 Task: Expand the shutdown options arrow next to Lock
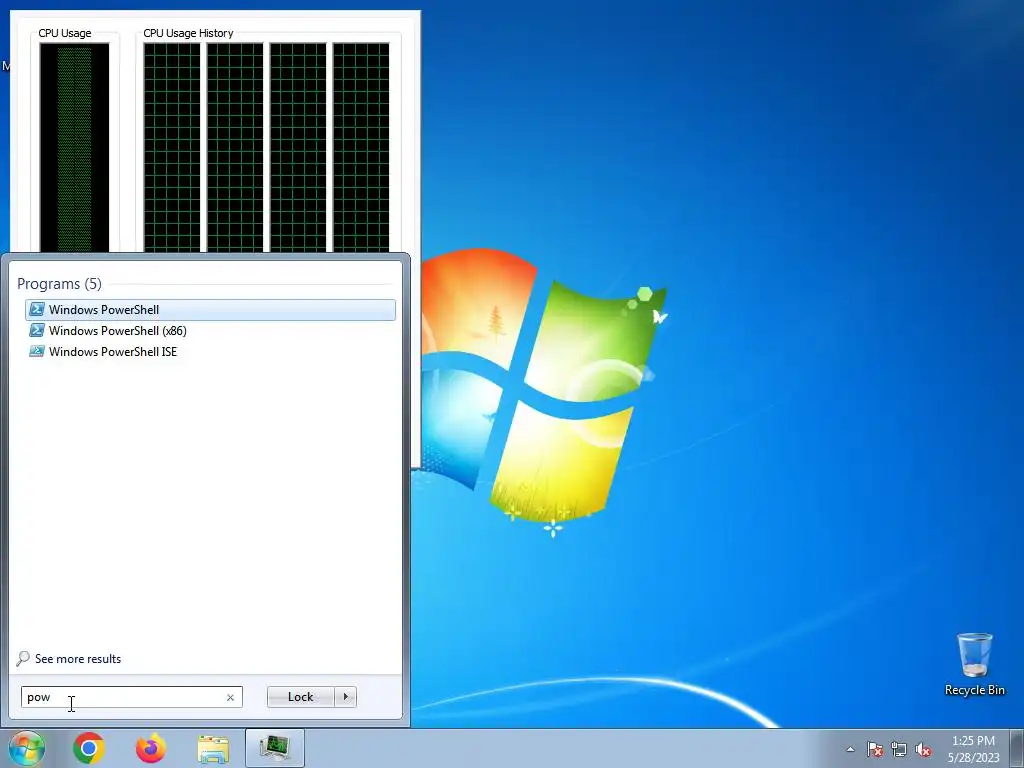point(345,697)
